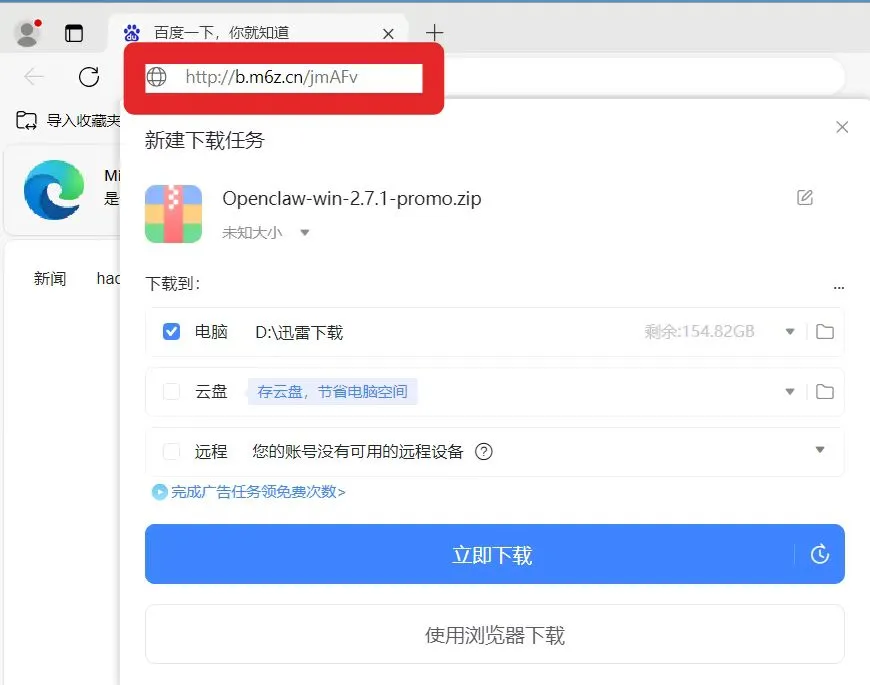
Task: Expand the 远程 device dropdown
Action: coord(820,450)
